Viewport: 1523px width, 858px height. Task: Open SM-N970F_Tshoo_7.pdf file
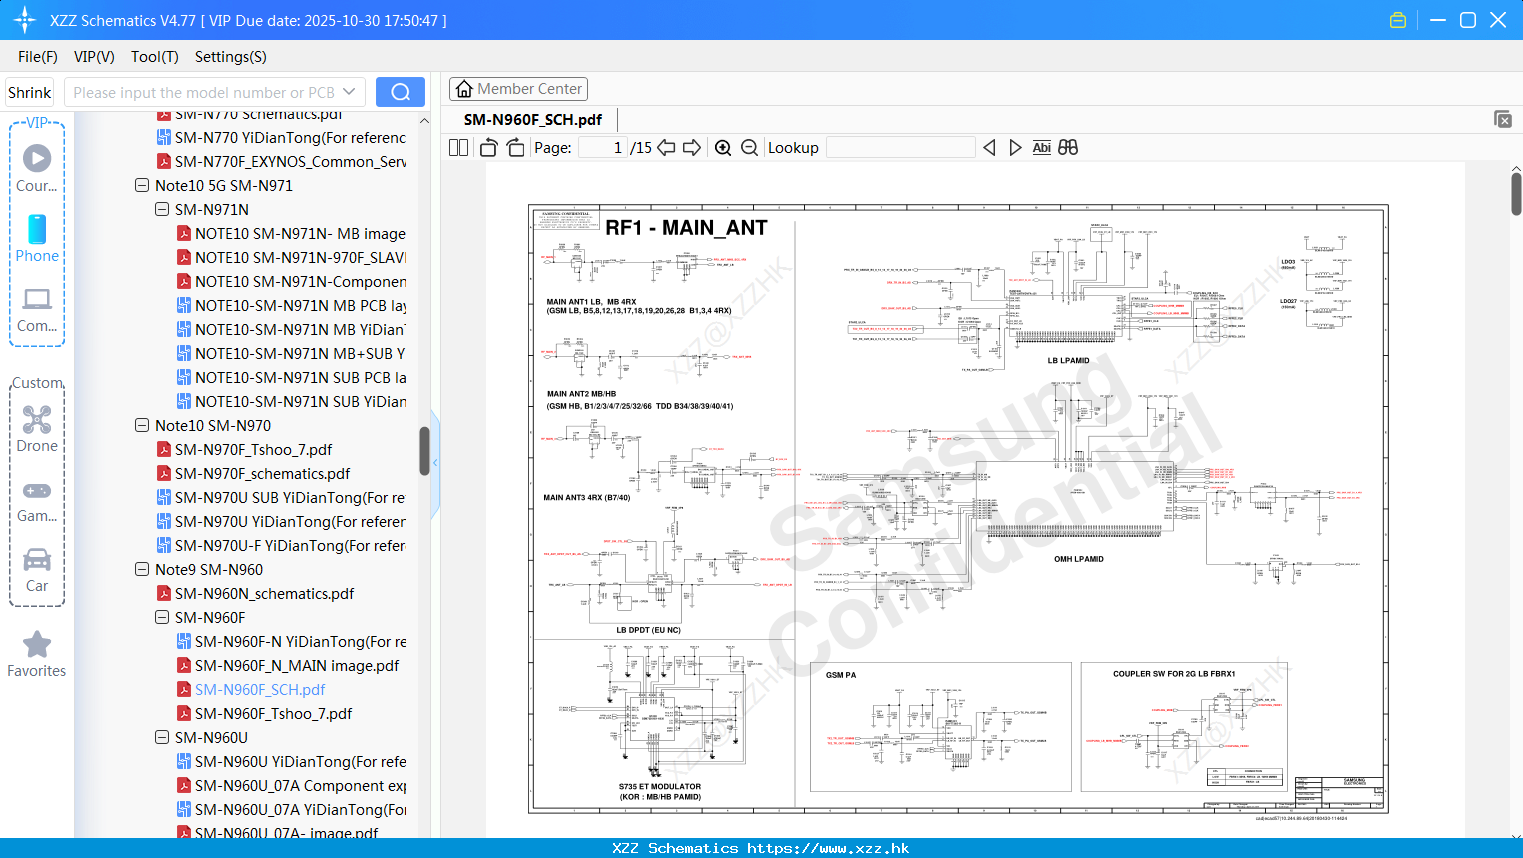pyautogui.click(x=253, y=449)
